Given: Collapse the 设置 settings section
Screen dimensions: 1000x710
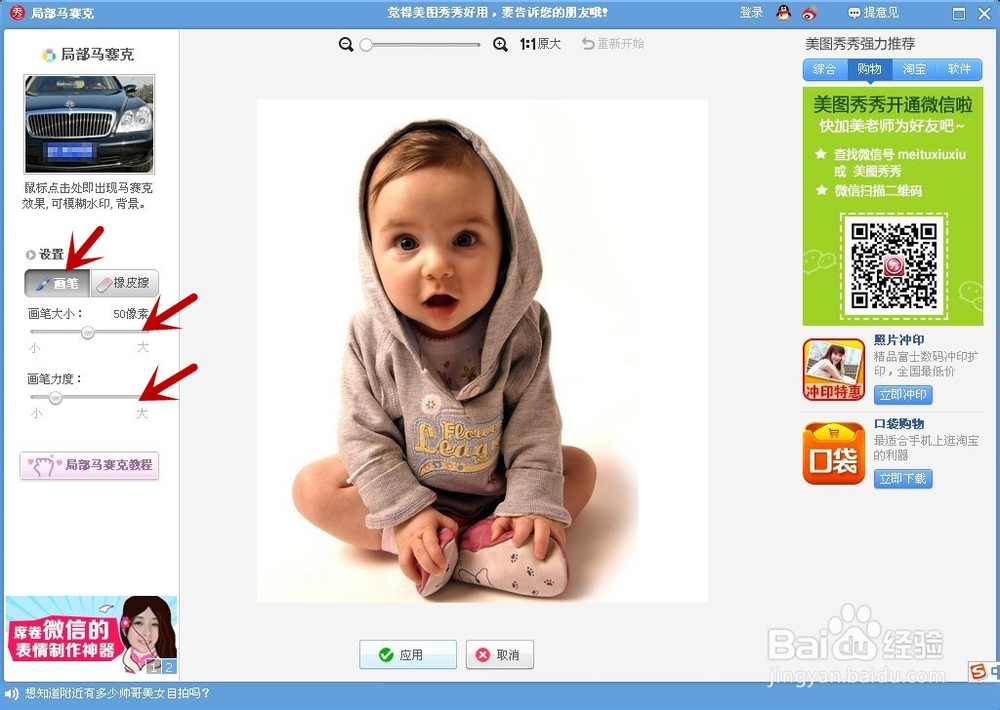Looking at the screenshot, I should (30, 255).
